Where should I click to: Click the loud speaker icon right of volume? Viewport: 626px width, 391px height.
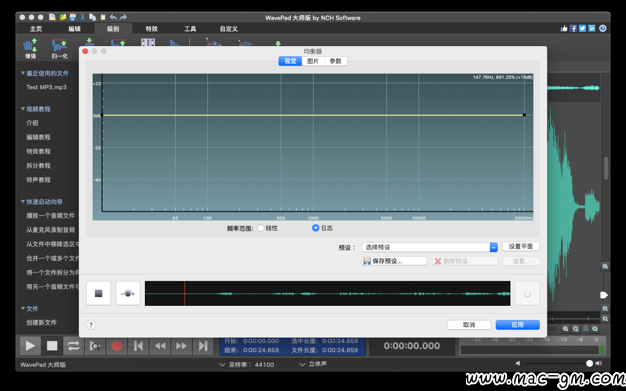[x=598, y=363]
